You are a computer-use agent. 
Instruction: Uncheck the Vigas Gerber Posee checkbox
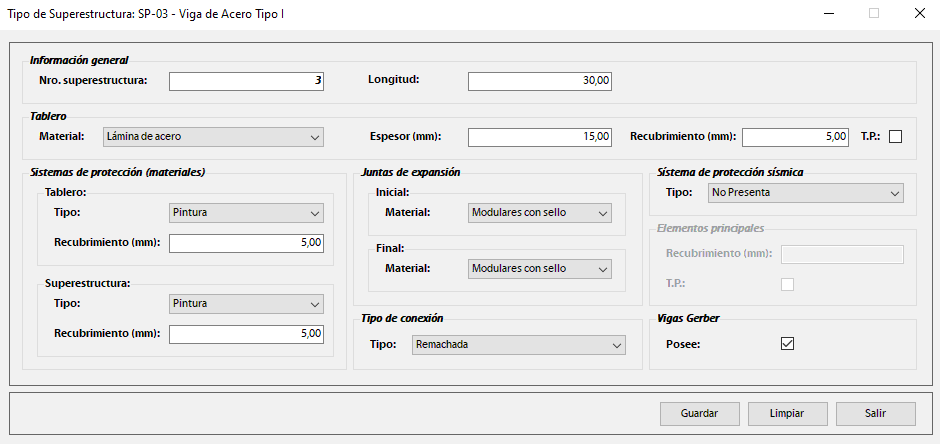click(787, 343)
